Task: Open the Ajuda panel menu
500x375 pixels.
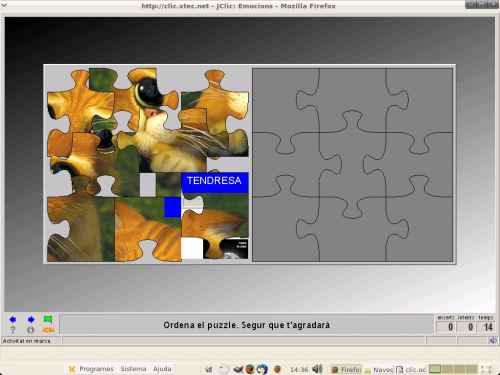Action: pyautogui.click(x=162, y=369)
